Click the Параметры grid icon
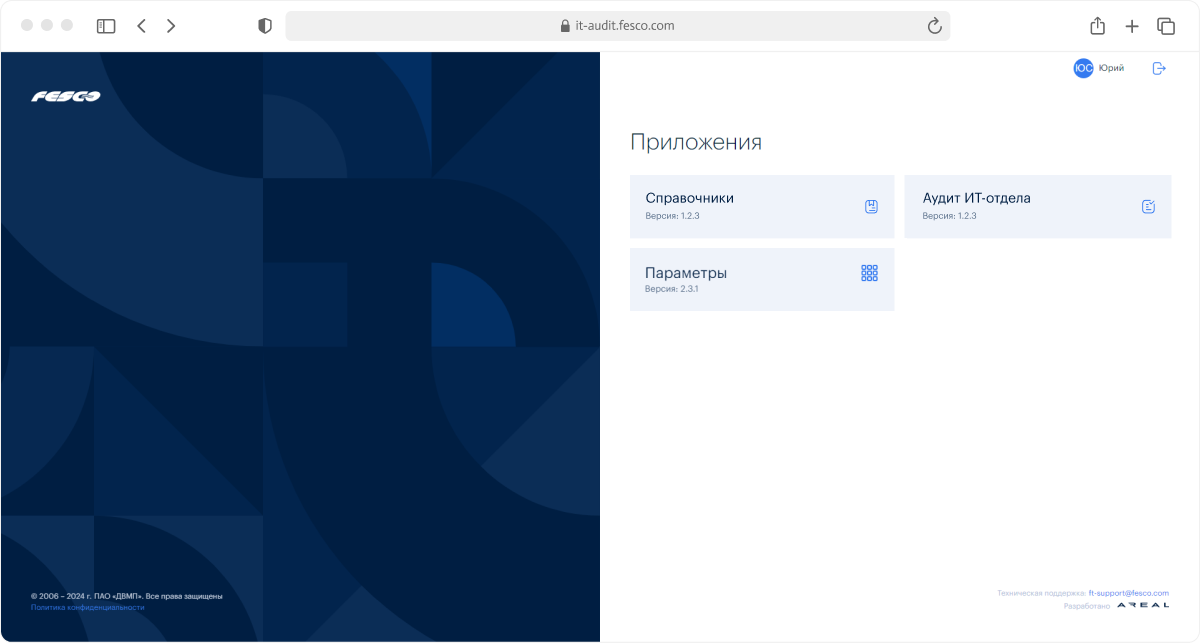1200x643 pixels. 869,273
